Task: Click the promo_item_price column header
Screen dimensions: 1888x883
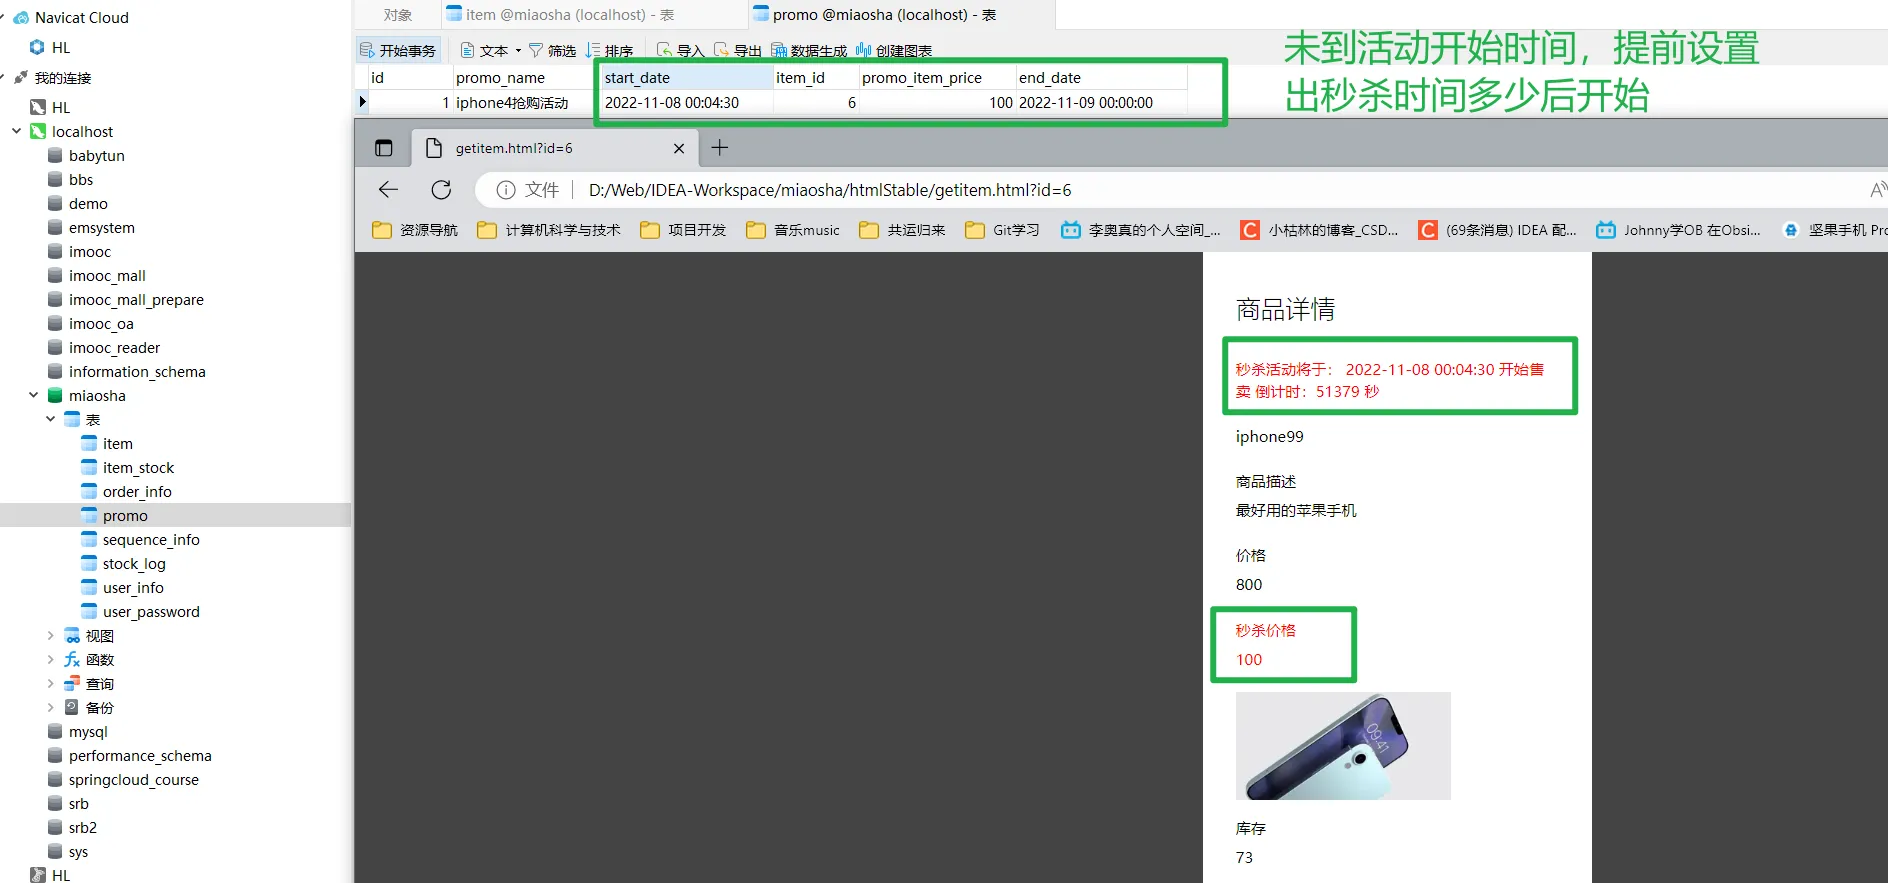Action: tap(936, 78)
